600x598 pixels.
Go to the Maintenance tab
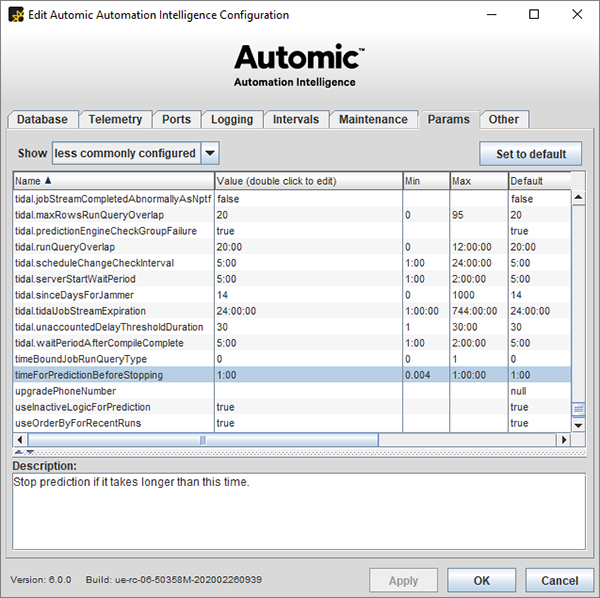pyautogui.click(x=373, y=119)
